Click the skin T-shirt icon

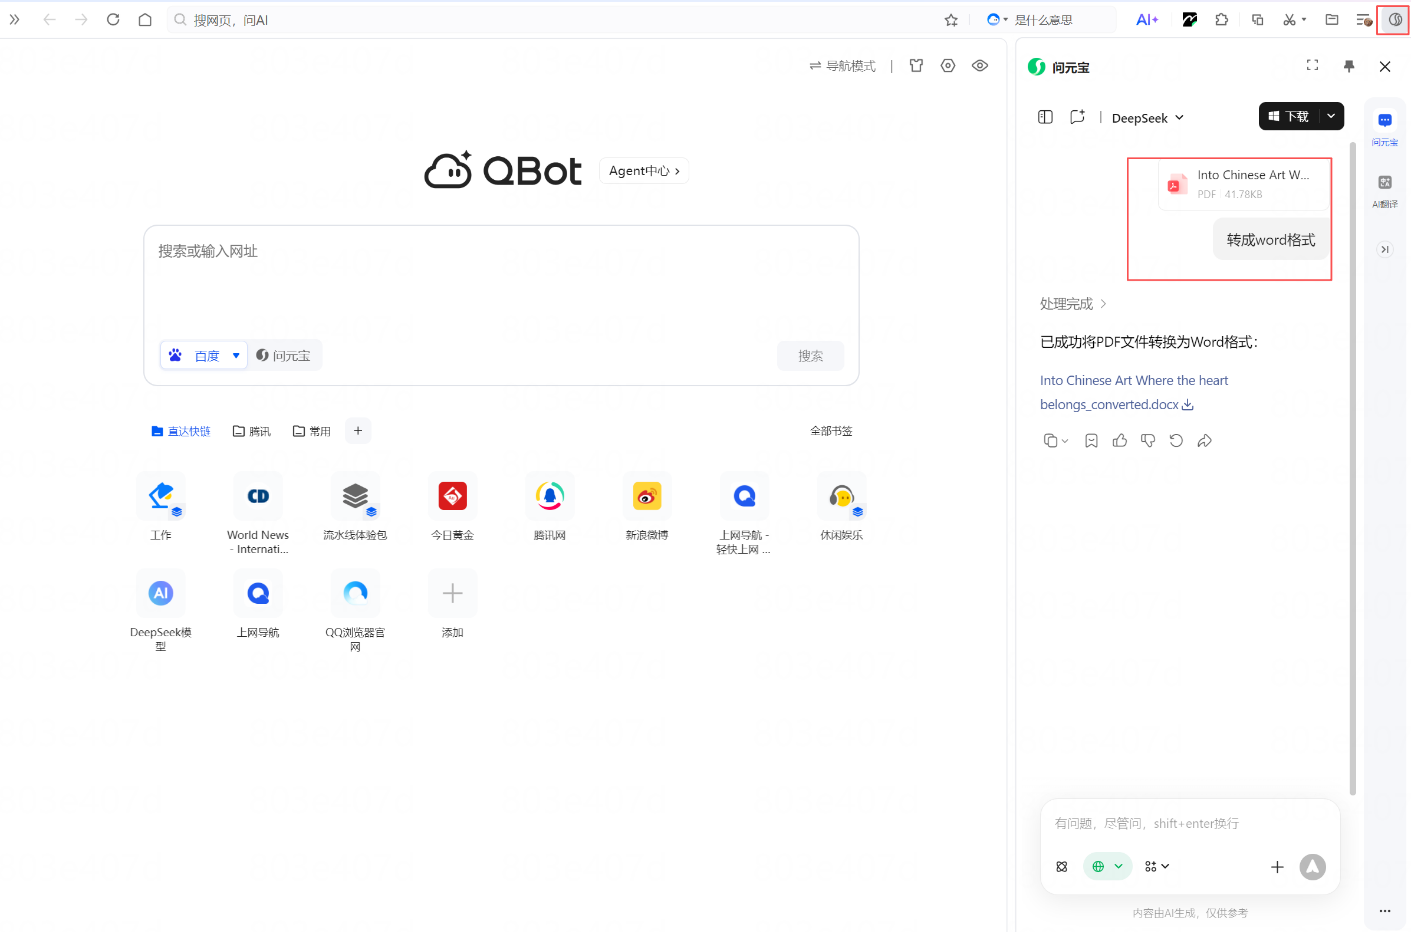click(x=916, y=66)
